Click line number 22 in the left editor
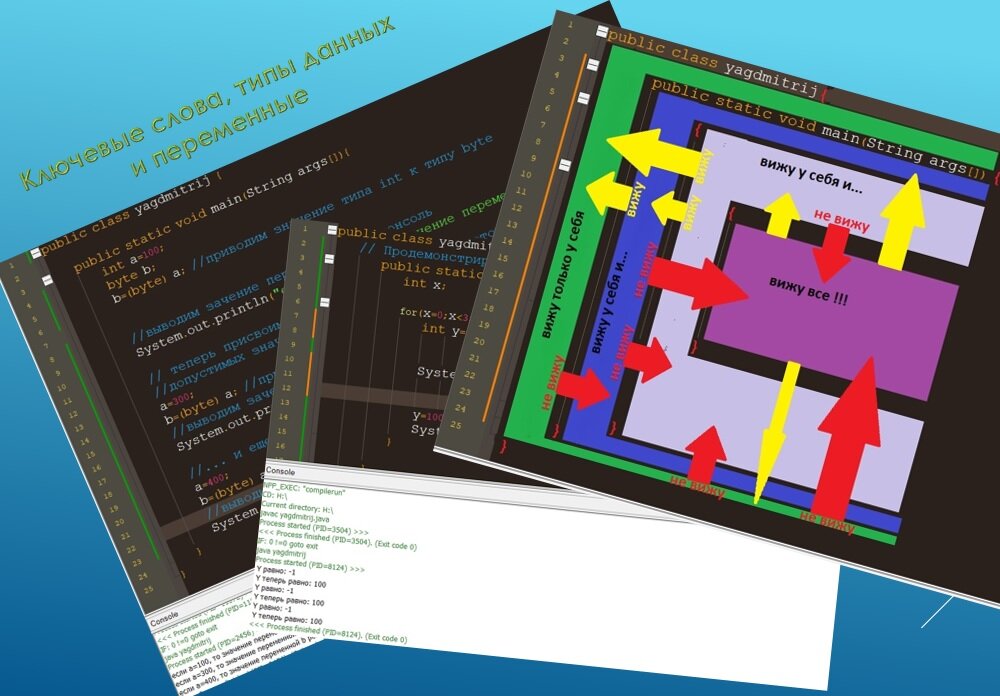Screen dimensions: 1000x696 (x=130, y=549)
